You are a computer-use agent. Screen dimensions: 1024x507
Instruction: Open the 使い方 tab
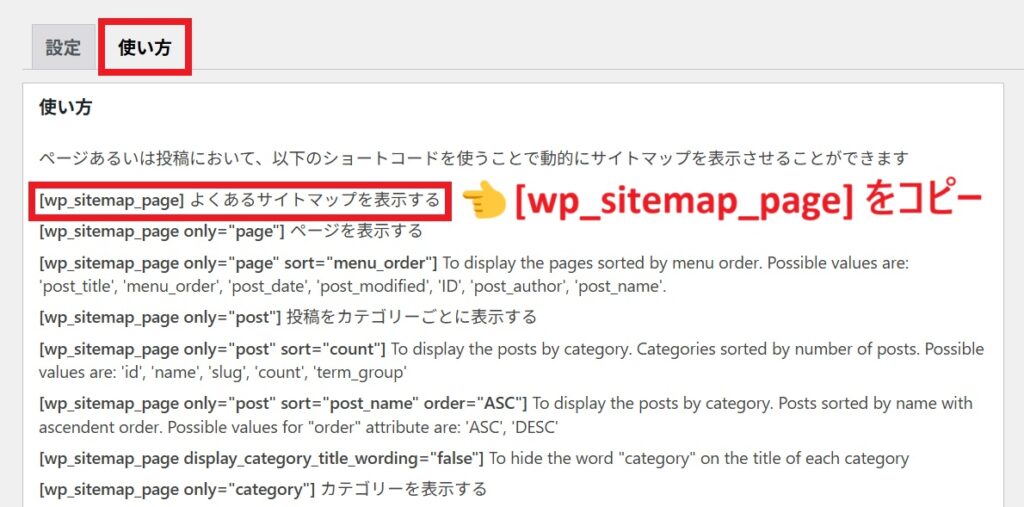[144, 48]
